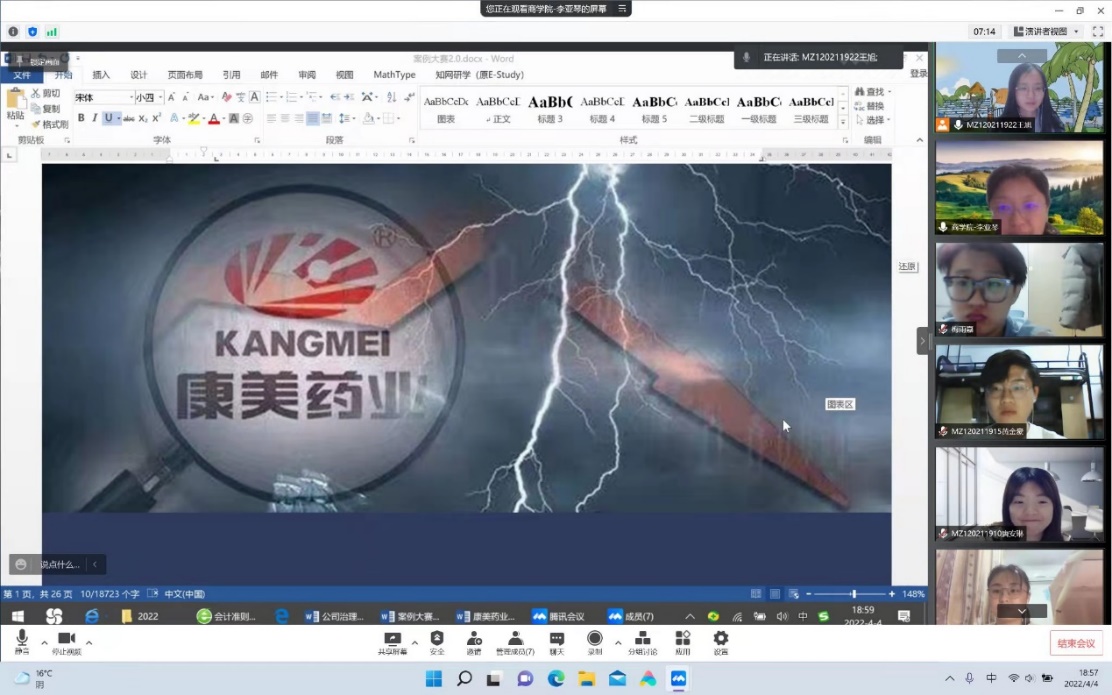1112x695 pixels.
Task: Open the speaker view dropdown
Action: click(1047, 32)
